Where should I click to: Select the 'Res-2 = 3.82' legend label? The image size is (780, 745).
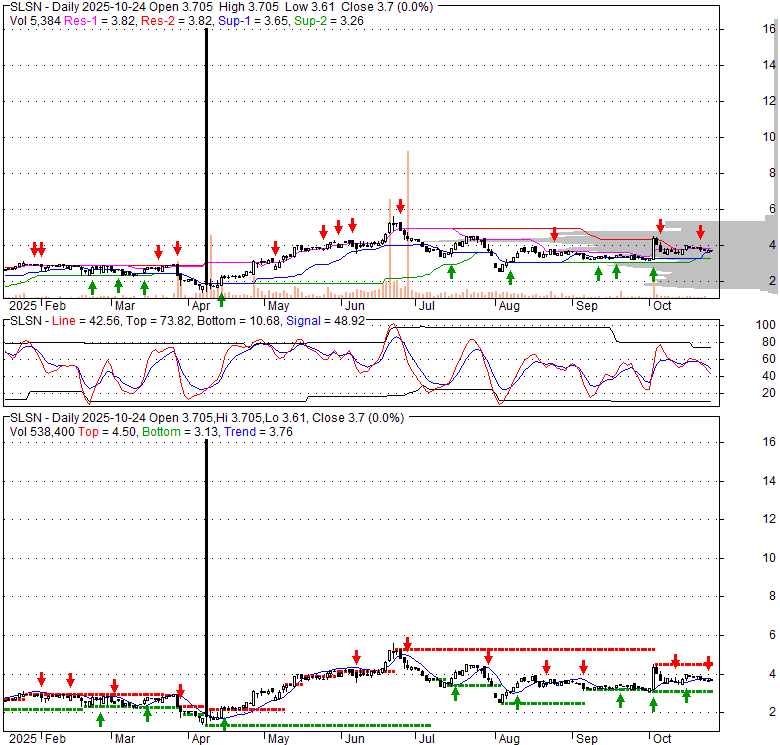coord(177,21)
